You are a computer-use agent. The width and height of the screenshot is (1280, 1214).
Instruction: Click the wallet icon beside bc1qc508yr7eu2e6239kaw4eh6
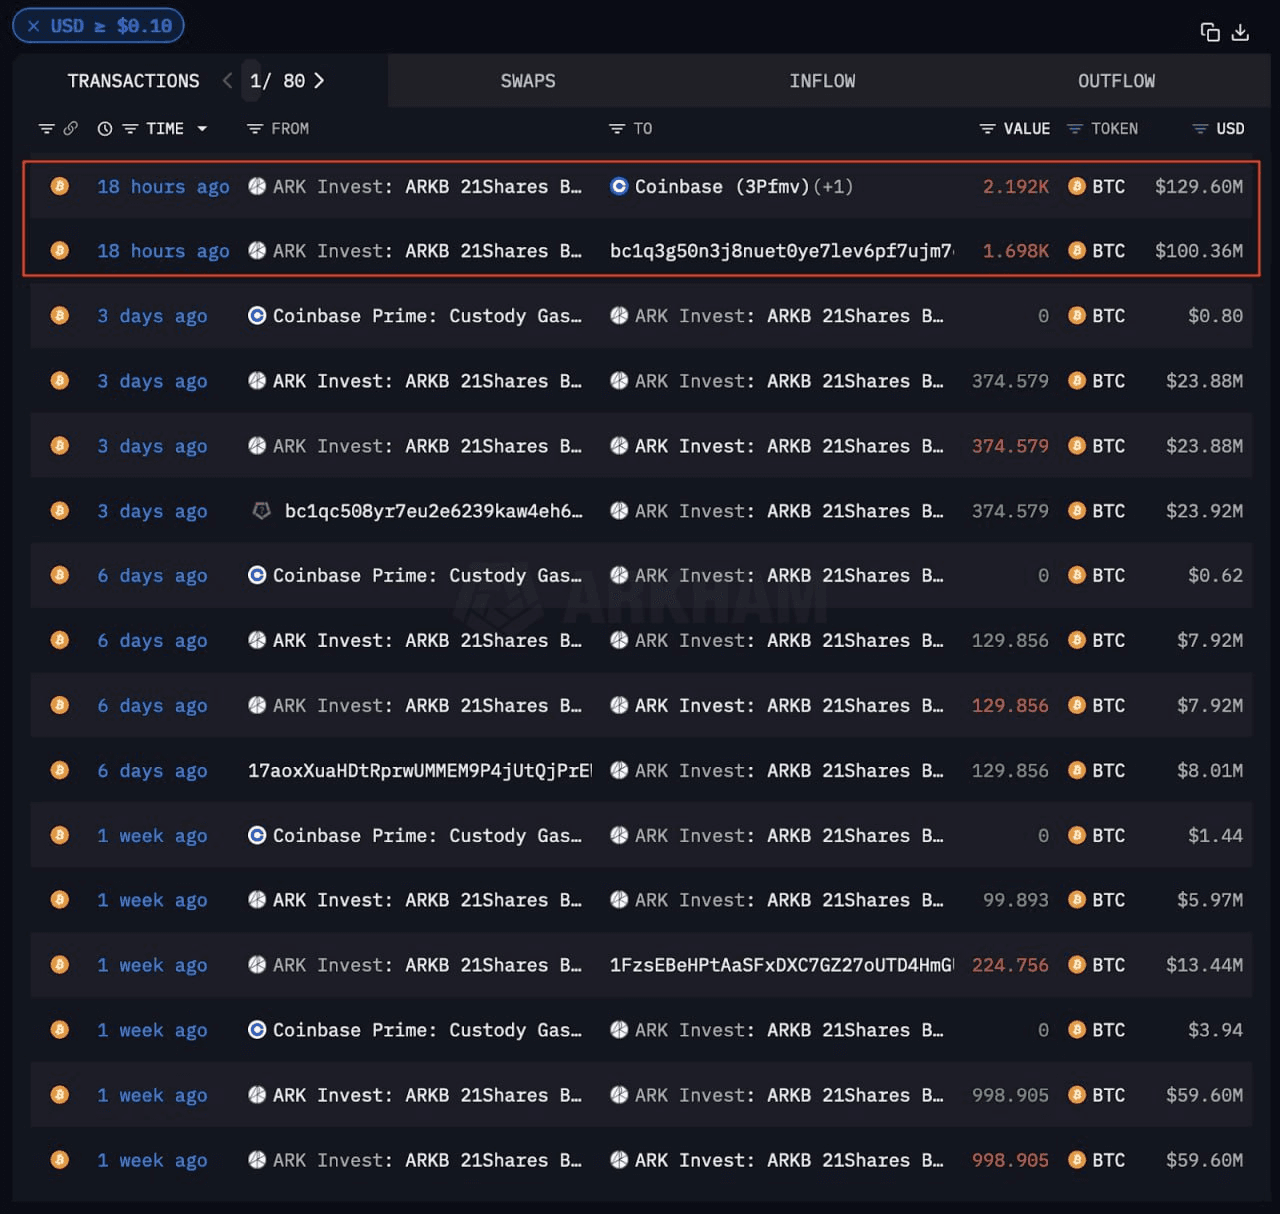point(262,510)
